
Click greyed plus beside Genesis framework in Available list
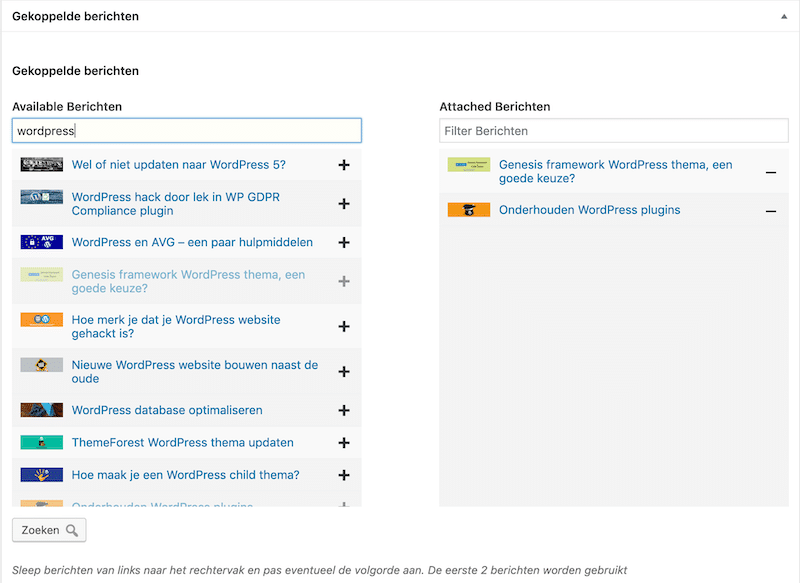(344, 281)
